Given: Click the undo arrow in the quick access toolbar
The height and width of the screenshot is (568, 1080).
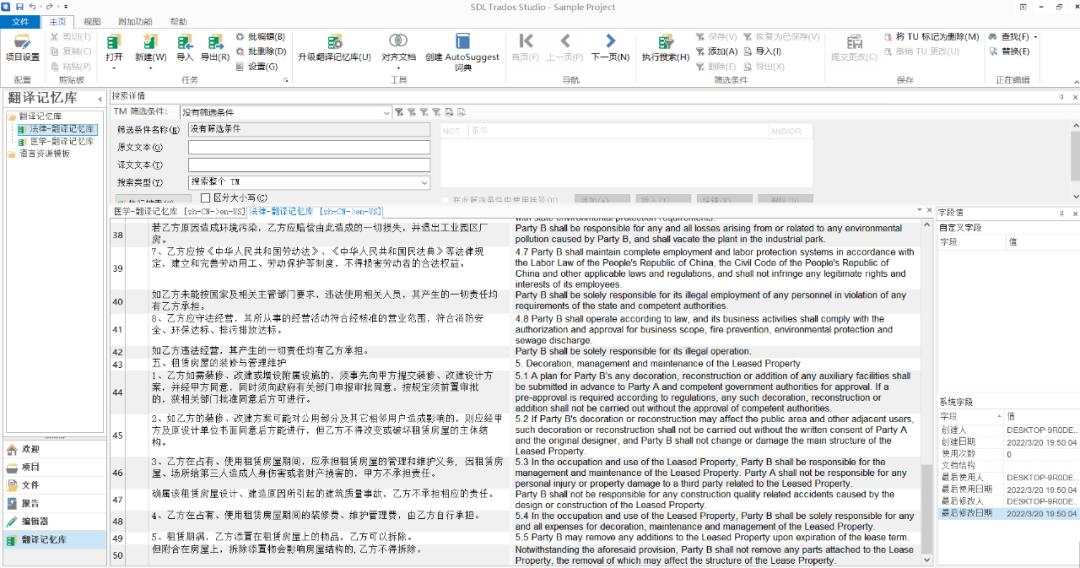Looking at the screenshot, I should [32, 7].
